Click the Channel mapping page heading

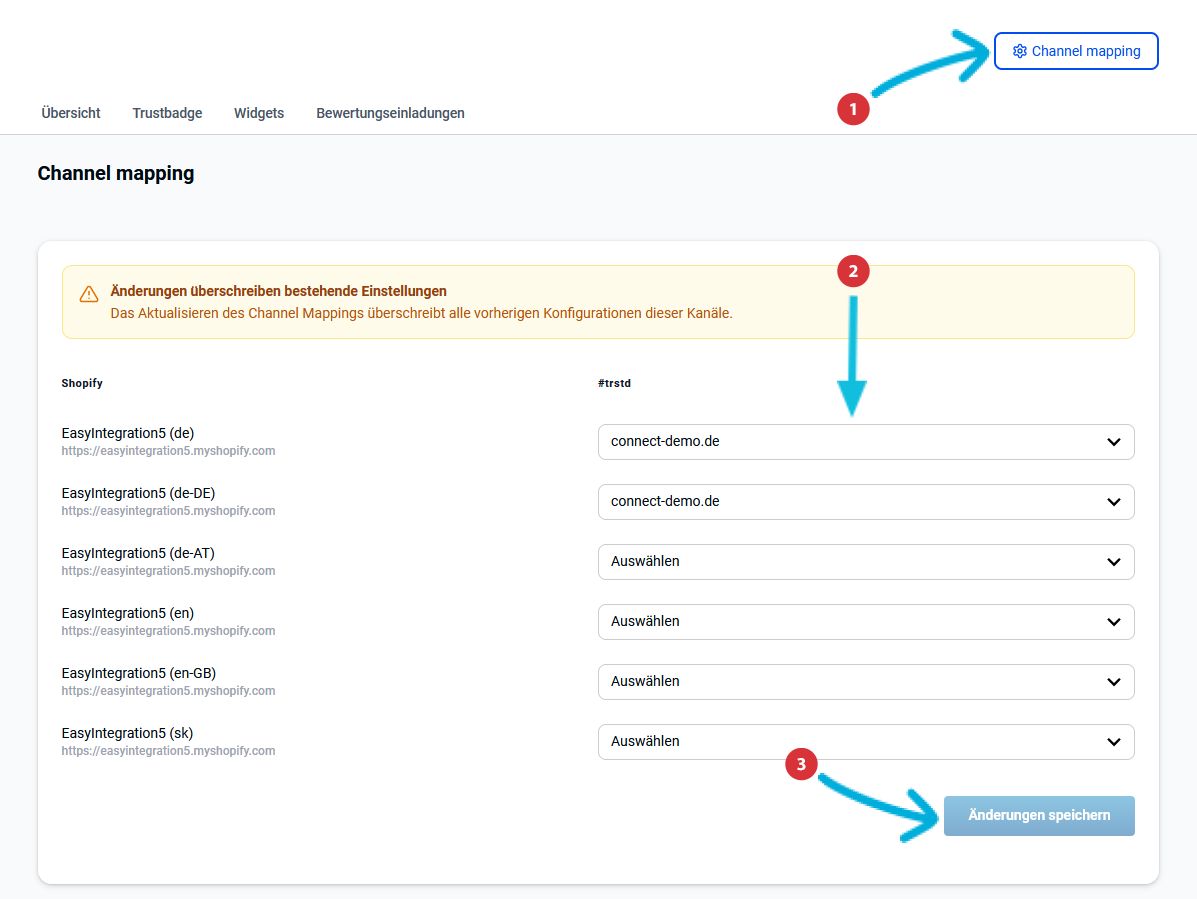(116, 173)
